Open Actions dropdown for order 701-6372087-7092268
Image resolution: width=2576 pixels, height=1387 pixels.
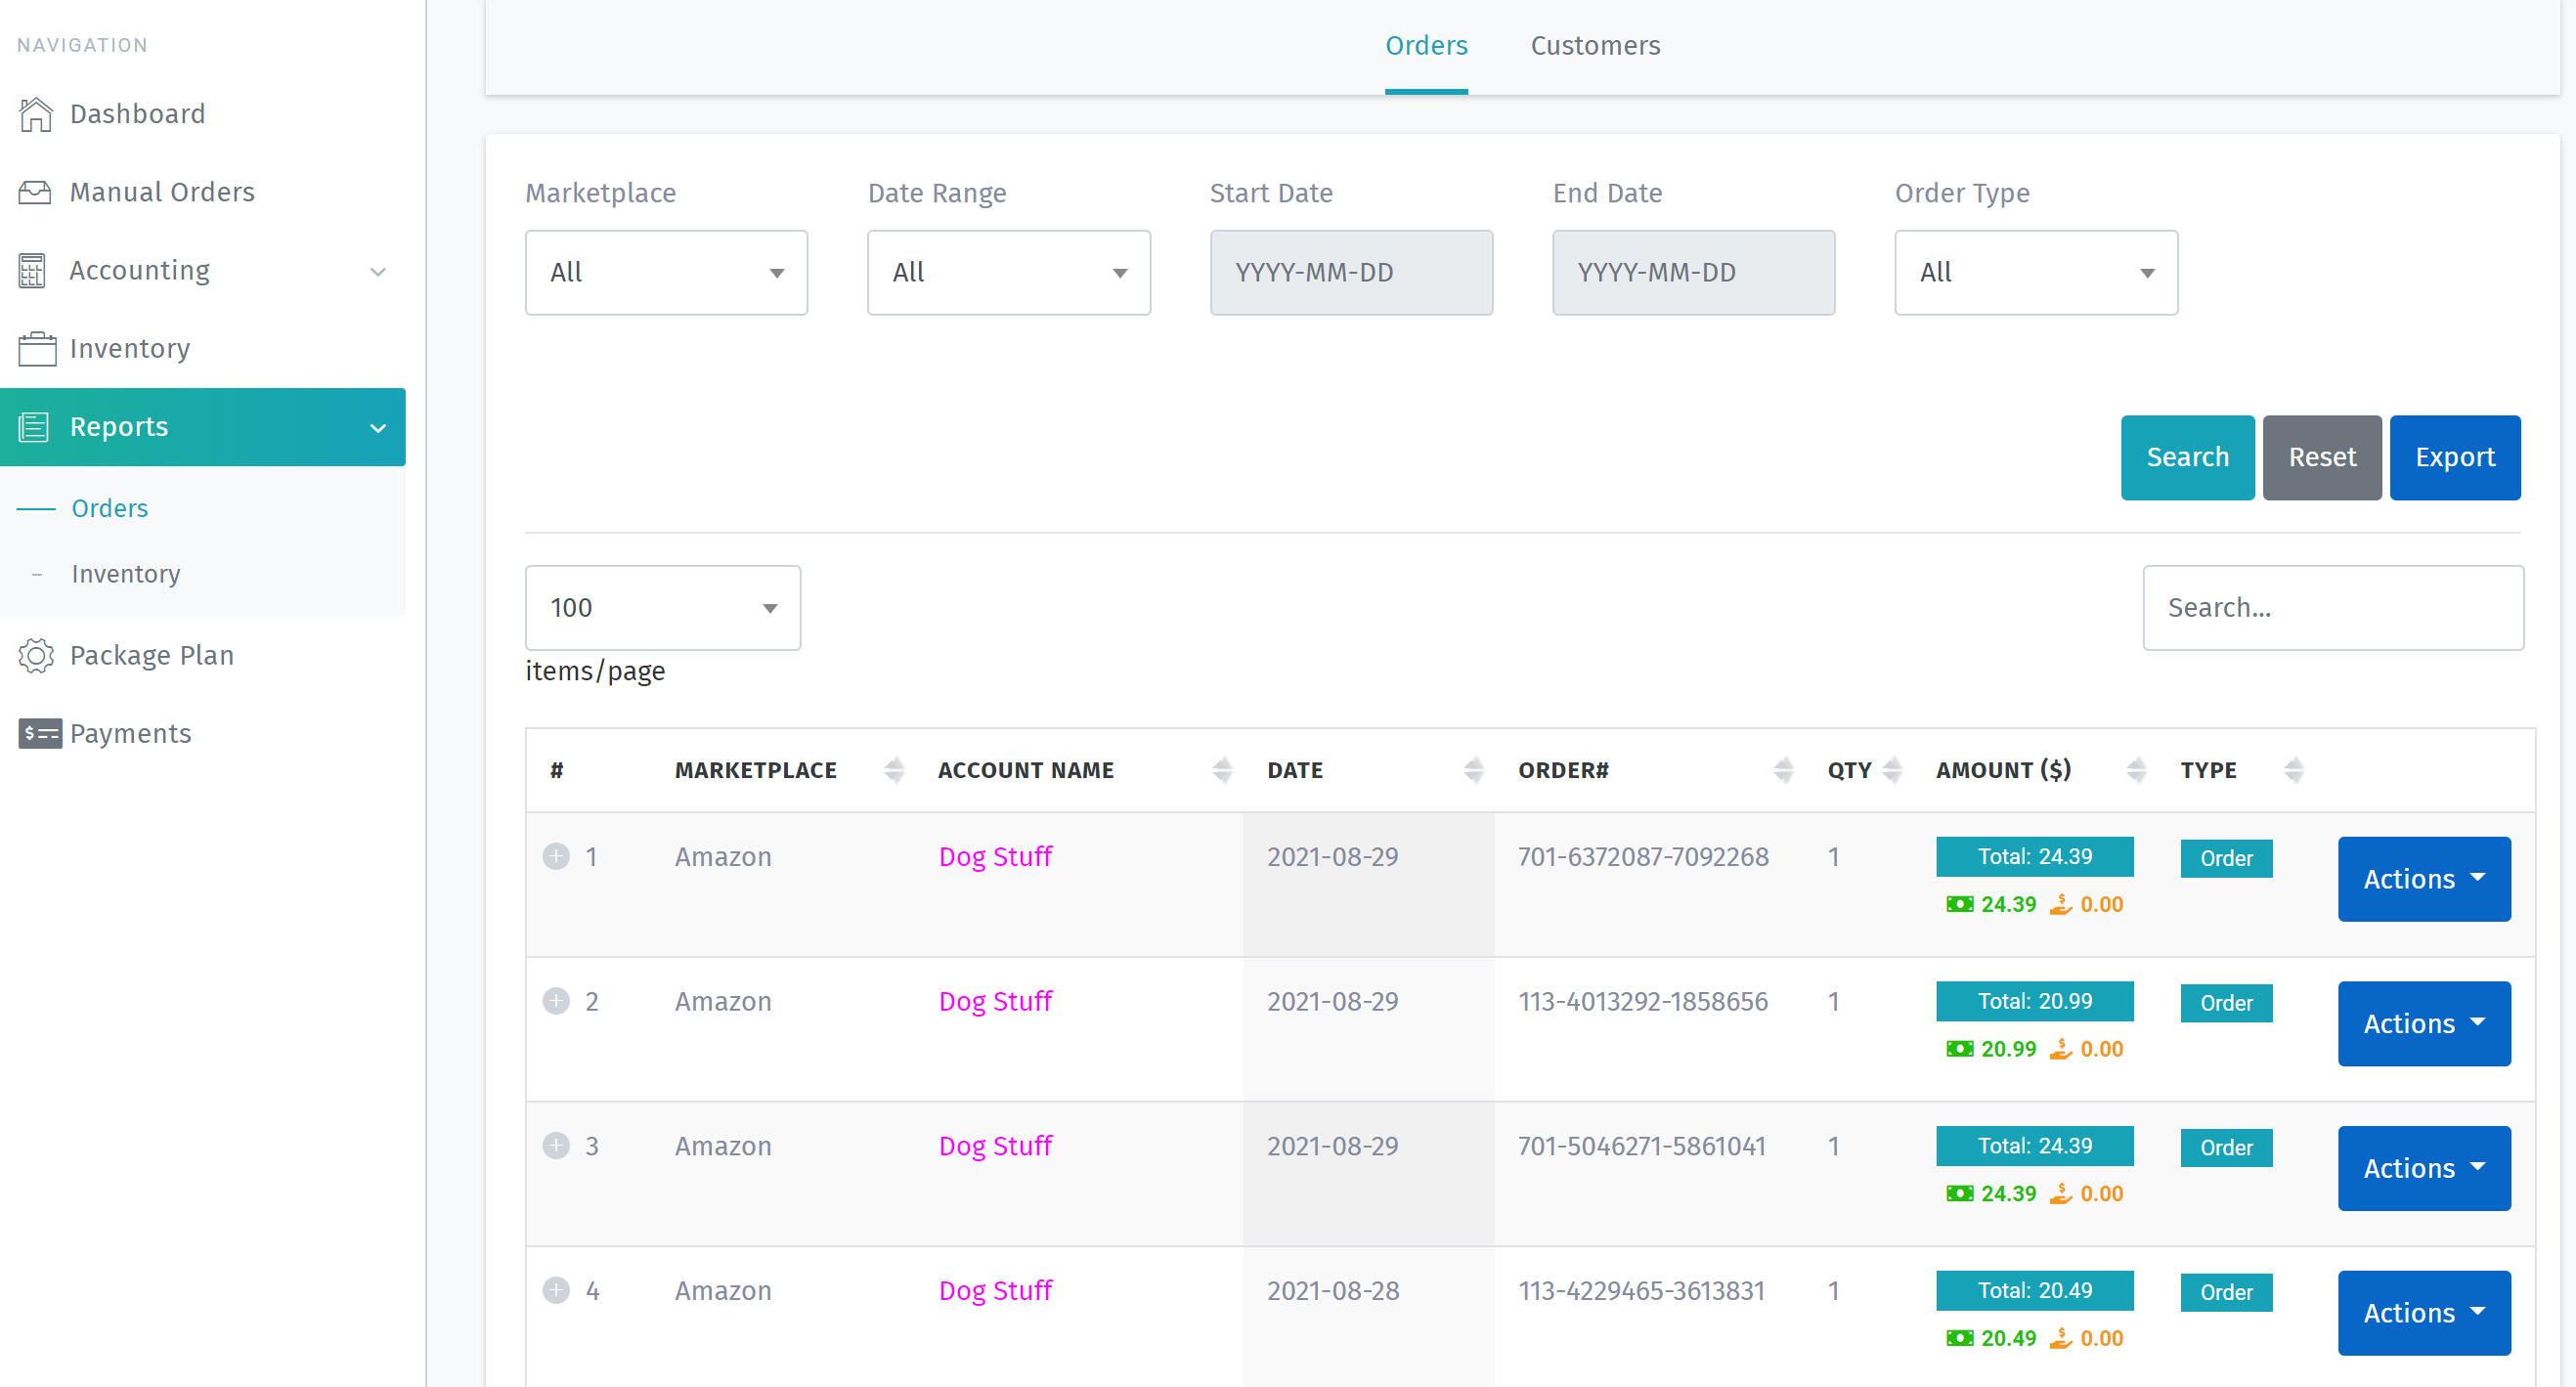click(x=2423, y=879)
